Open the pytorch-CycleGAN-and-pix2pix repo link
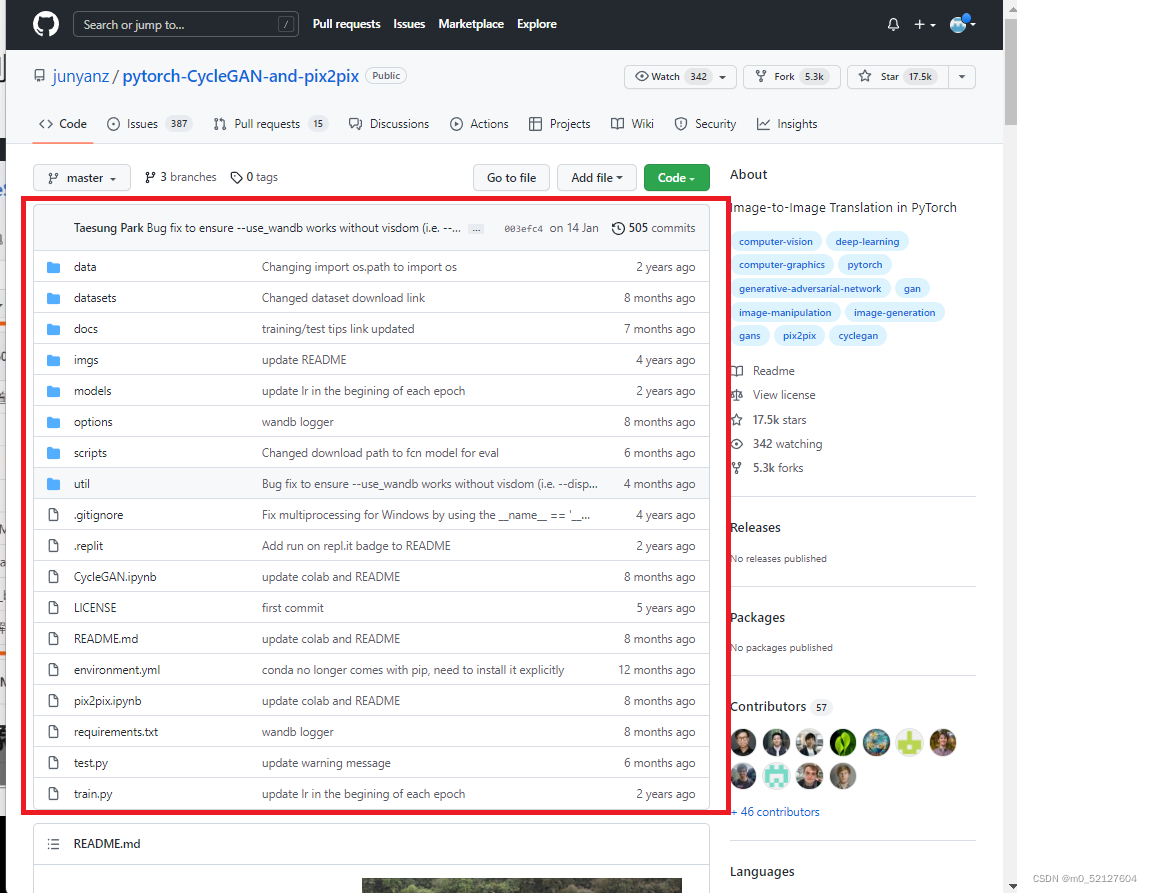This screenshot has width=1152, height=893. tap(240, 76)
